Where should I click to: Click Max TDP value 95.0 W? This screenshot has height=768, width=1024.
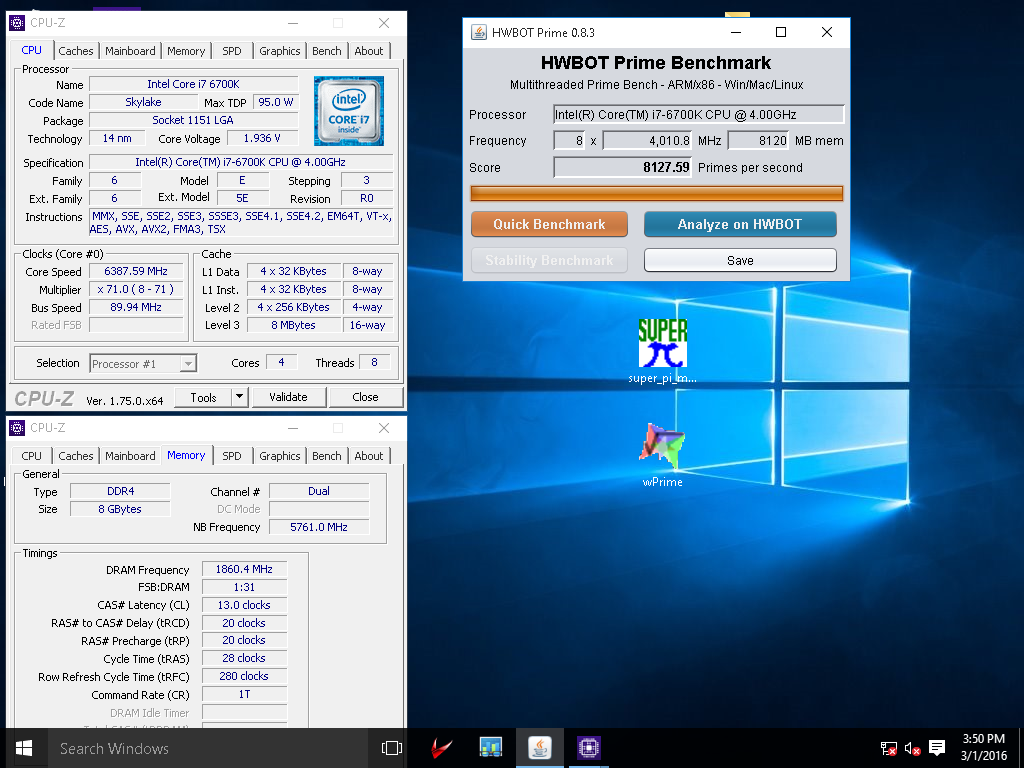(276, 102)
